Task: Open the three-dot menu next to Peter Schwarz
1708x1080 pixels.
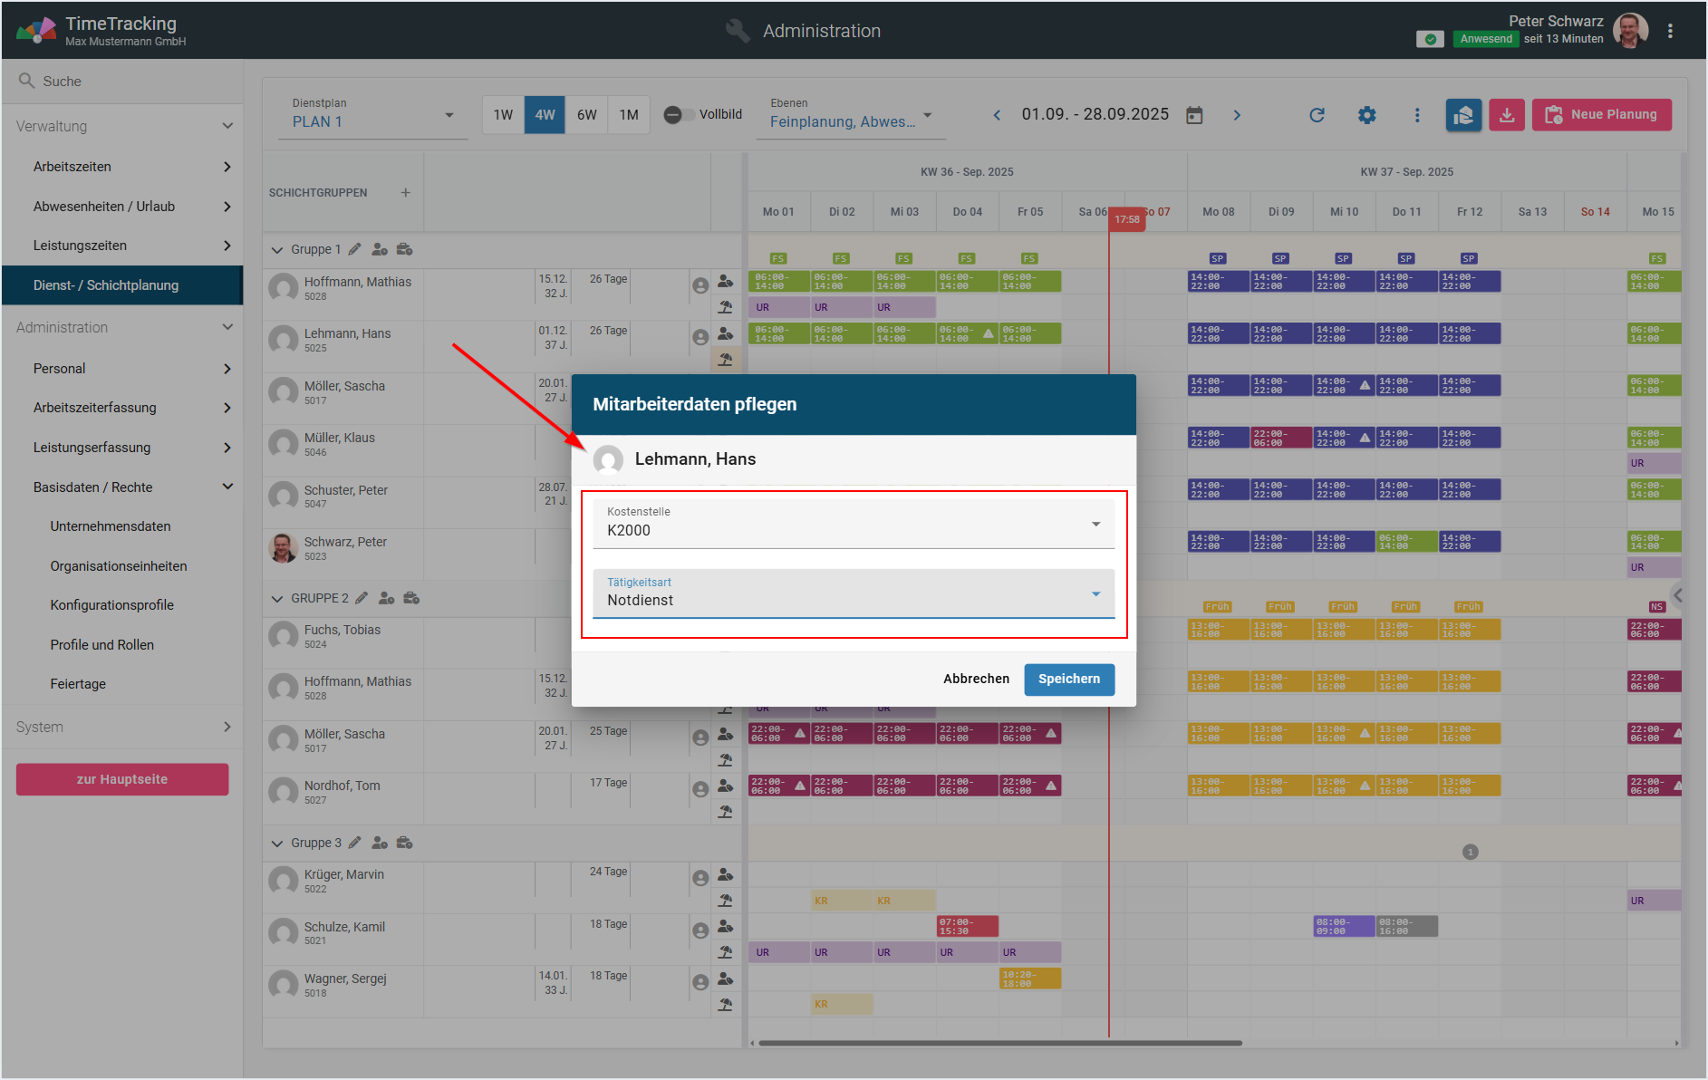Action: click(x=1670, y=31)
